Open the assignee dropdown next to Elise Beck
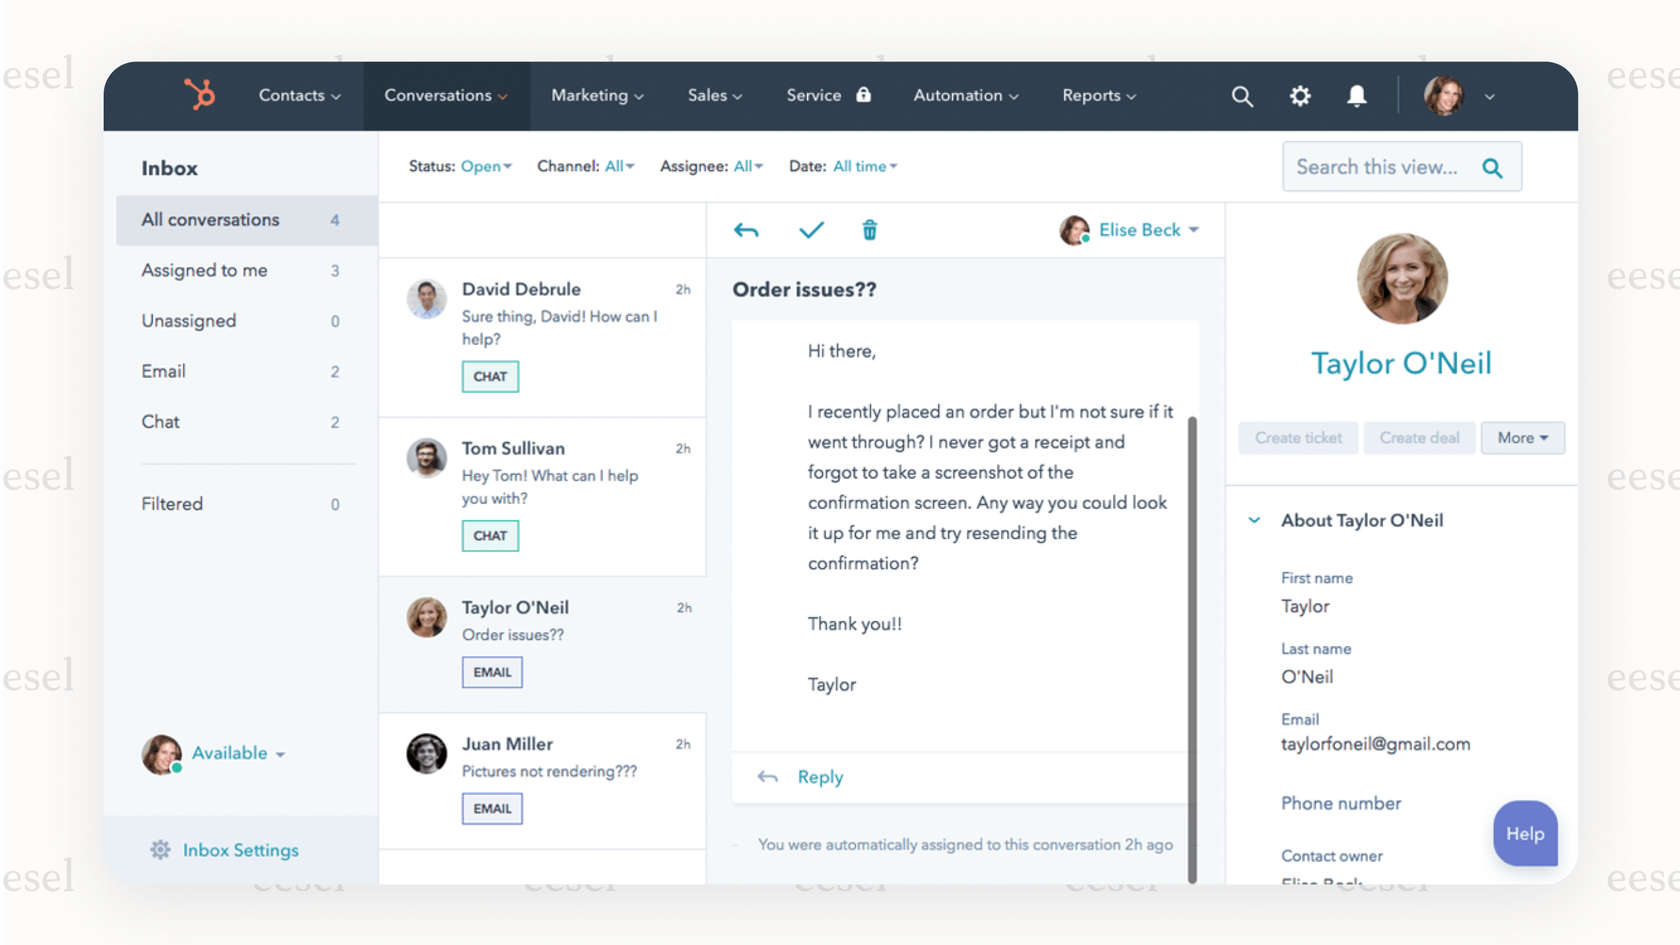This screenshot has height=945, width=1680. pos(1196,230)
